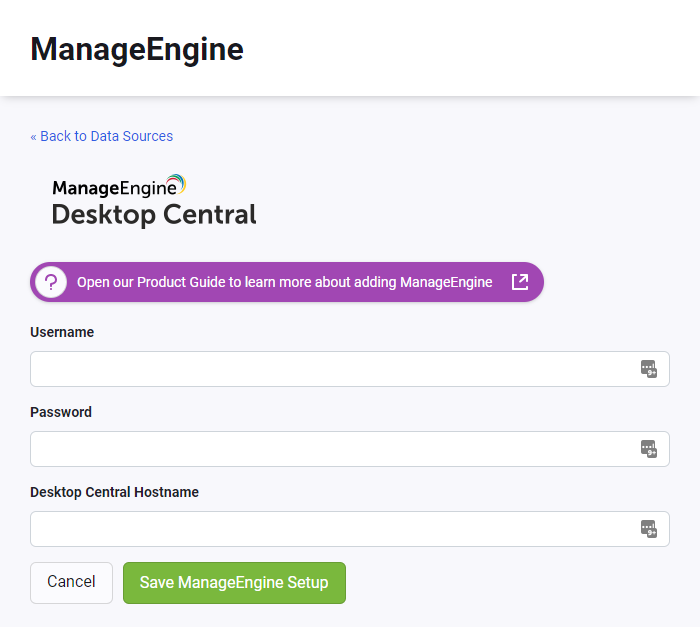Click the password manager icon in the Password field

pos(649,449)
